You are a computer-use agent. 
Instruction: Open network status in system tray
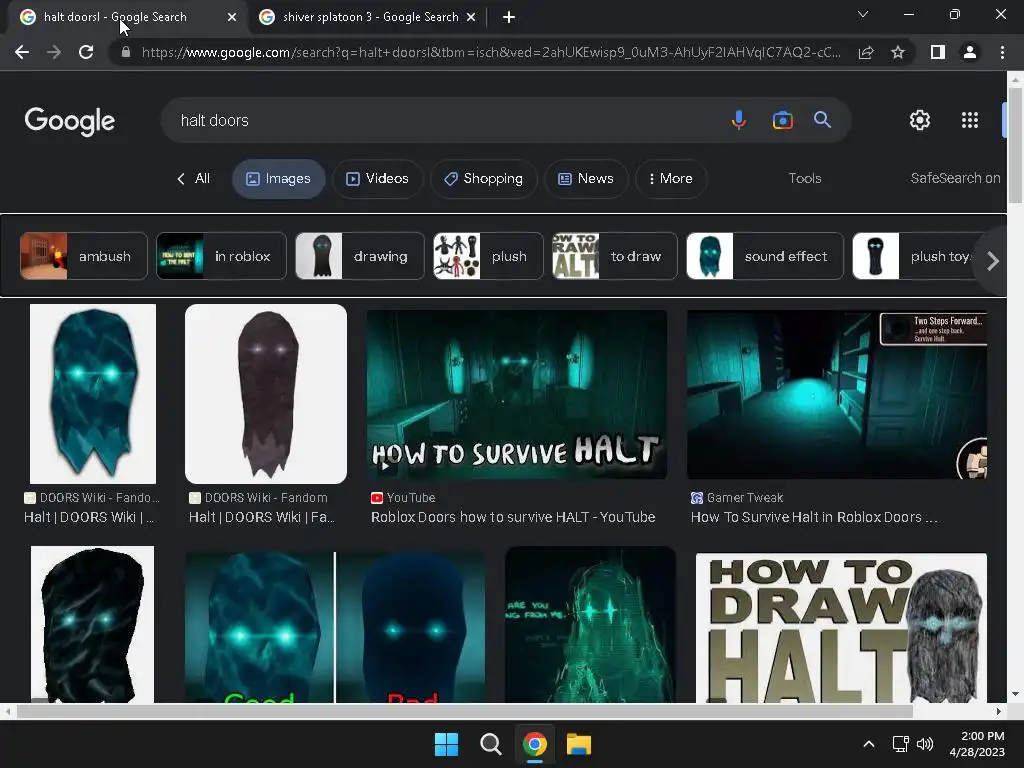(901, 744)
